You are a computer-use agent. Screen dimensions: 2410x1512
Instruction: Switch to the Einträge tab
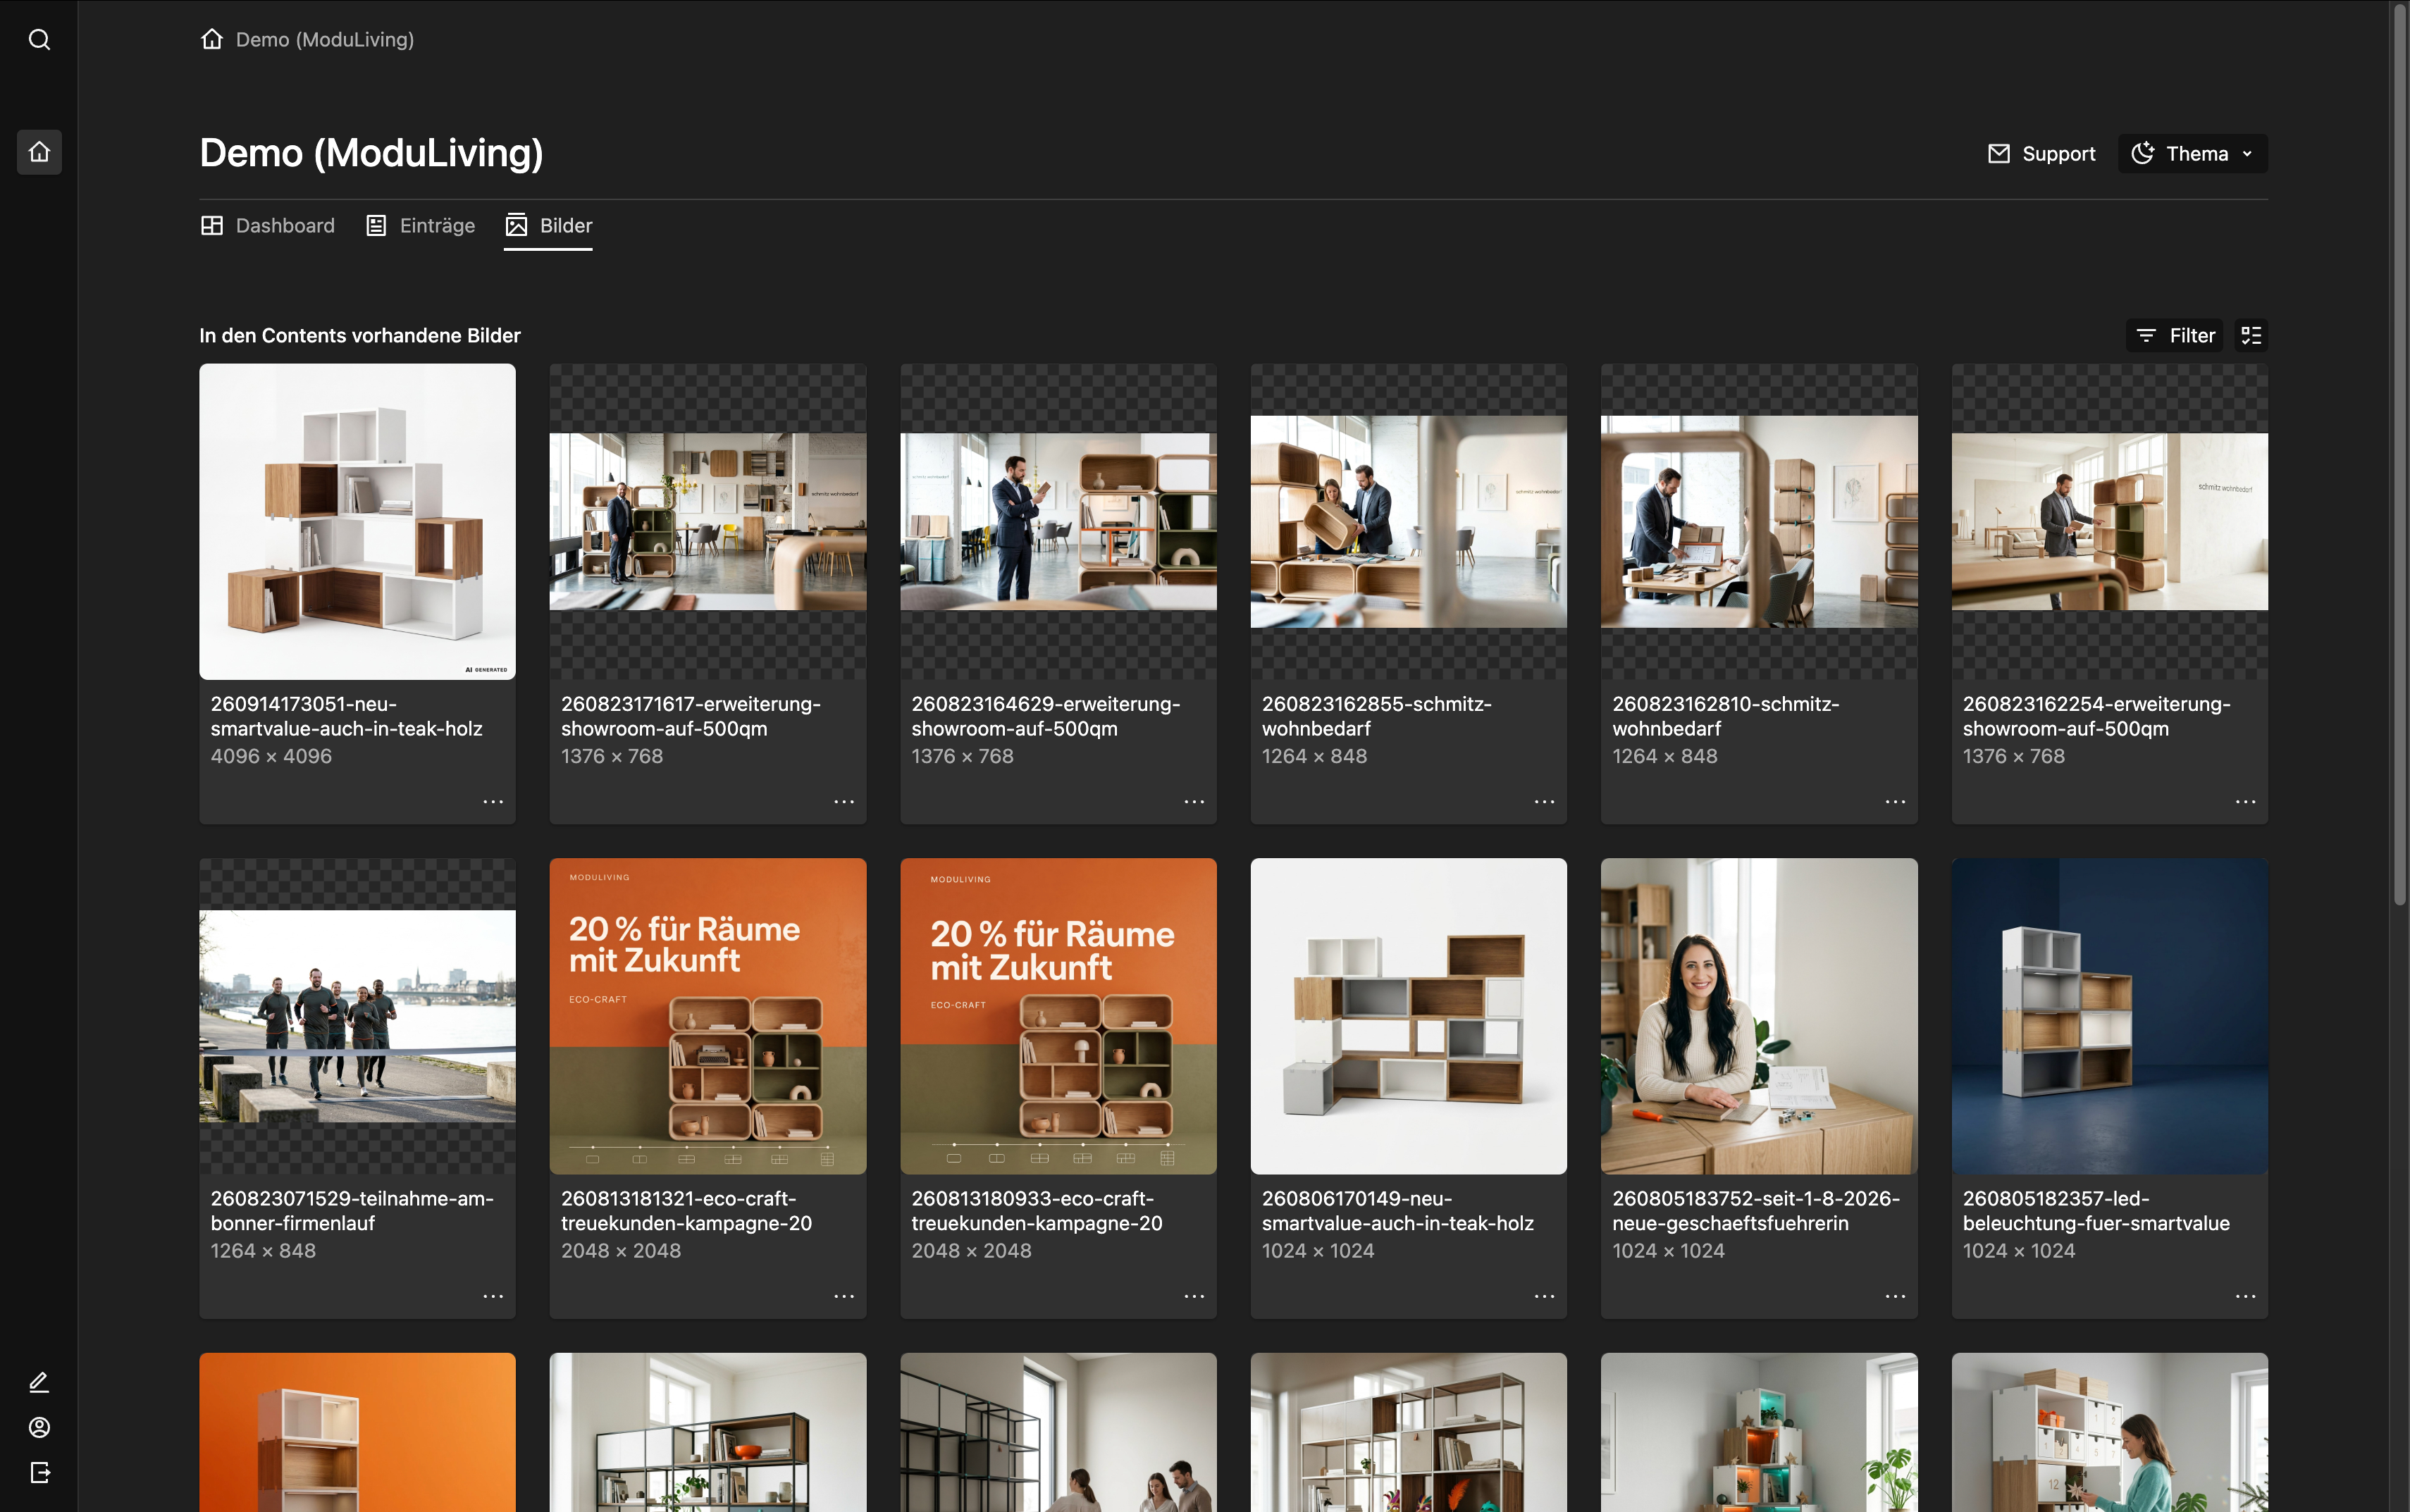(420, 226)
